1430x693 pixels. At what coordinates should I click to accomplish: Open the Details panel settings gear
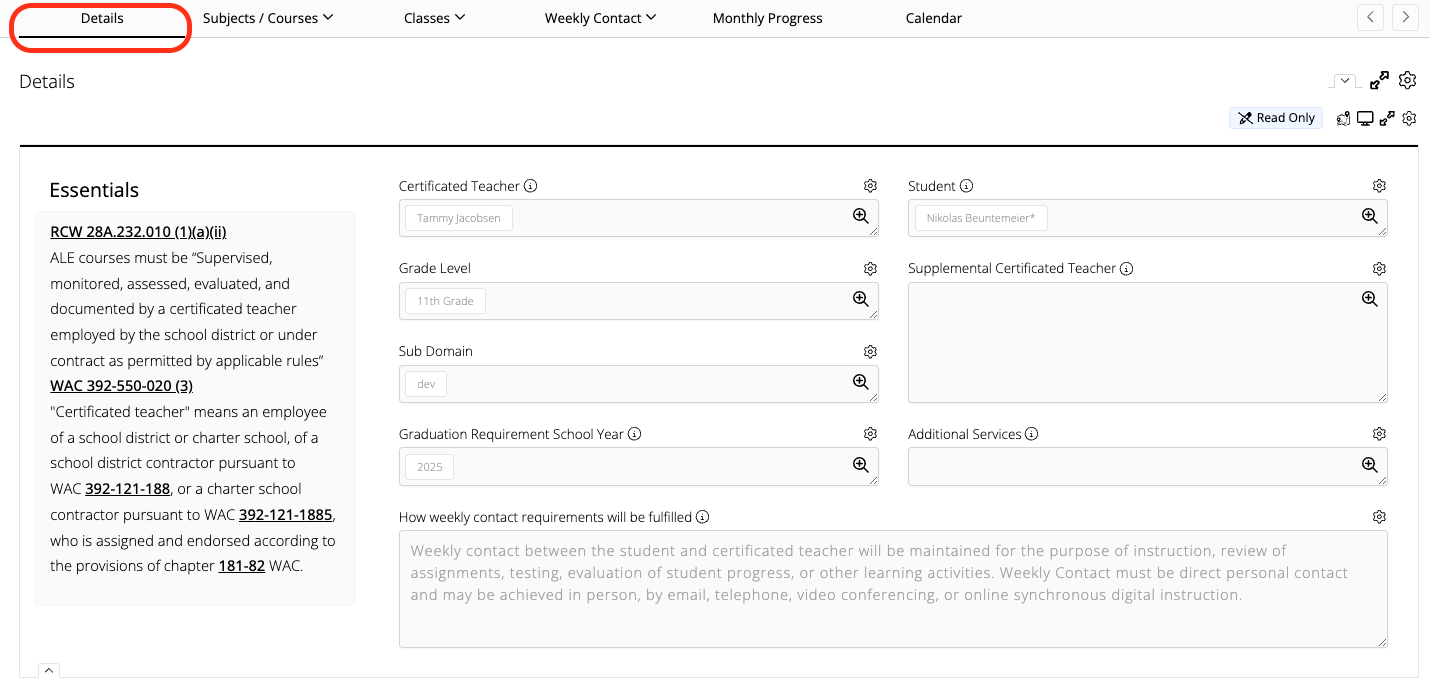1408,80
